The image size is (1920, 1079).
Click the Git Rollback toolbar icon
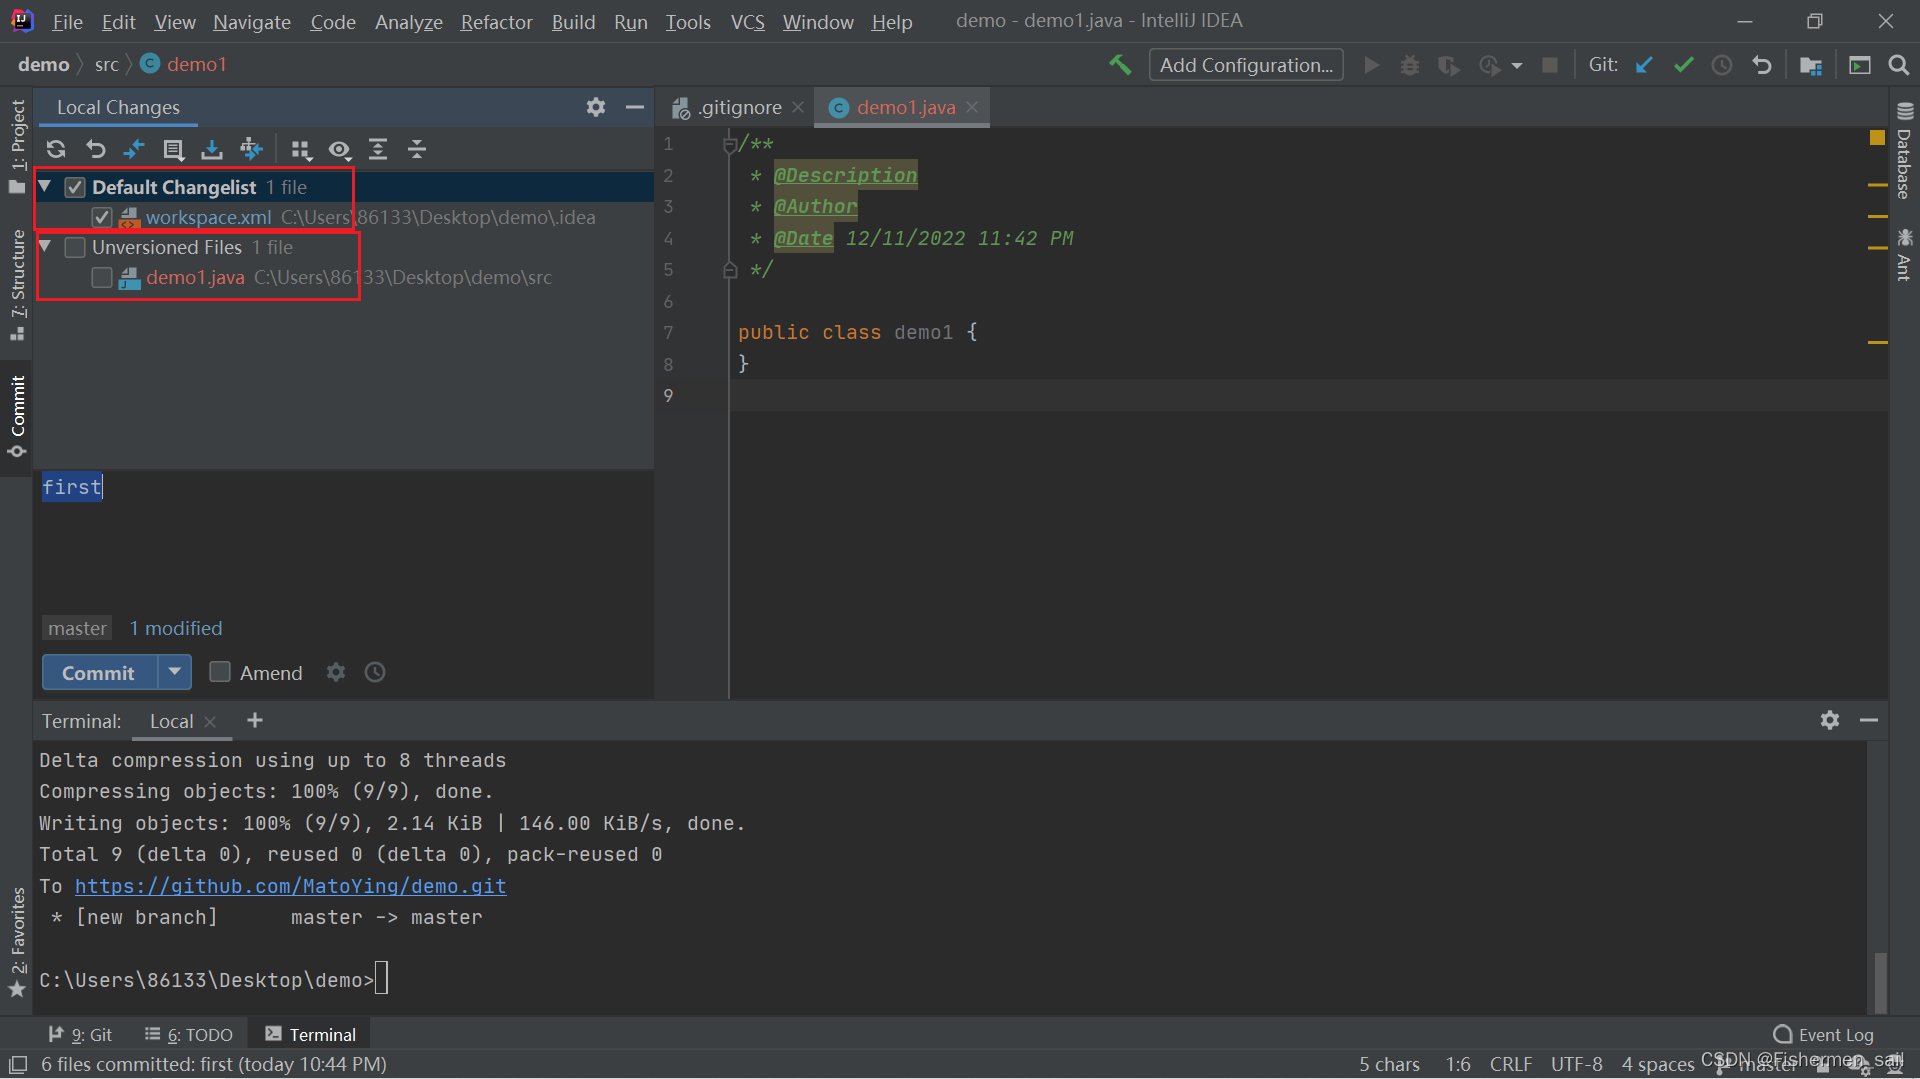[1762, 65]
